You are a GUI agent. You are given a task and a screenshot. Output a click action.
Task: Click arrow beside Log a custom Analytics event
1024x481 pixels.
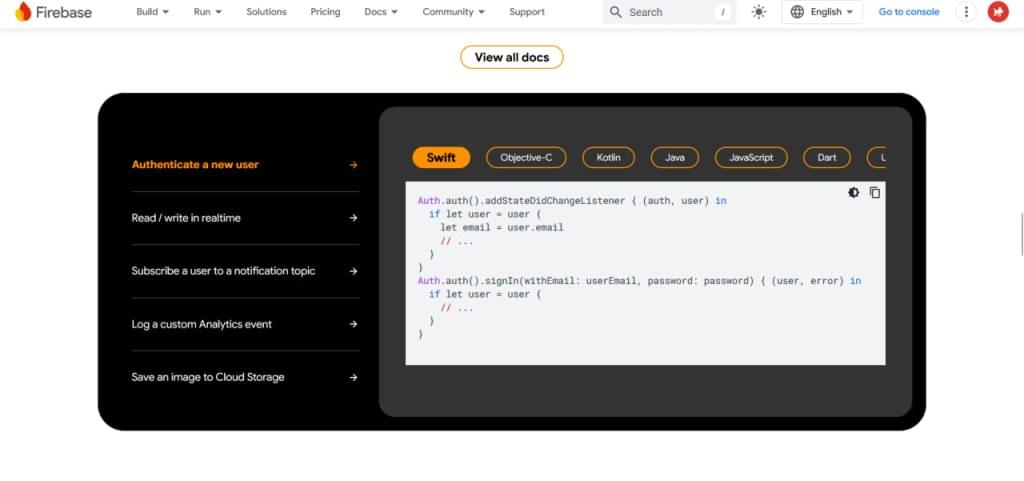[353, 324]
